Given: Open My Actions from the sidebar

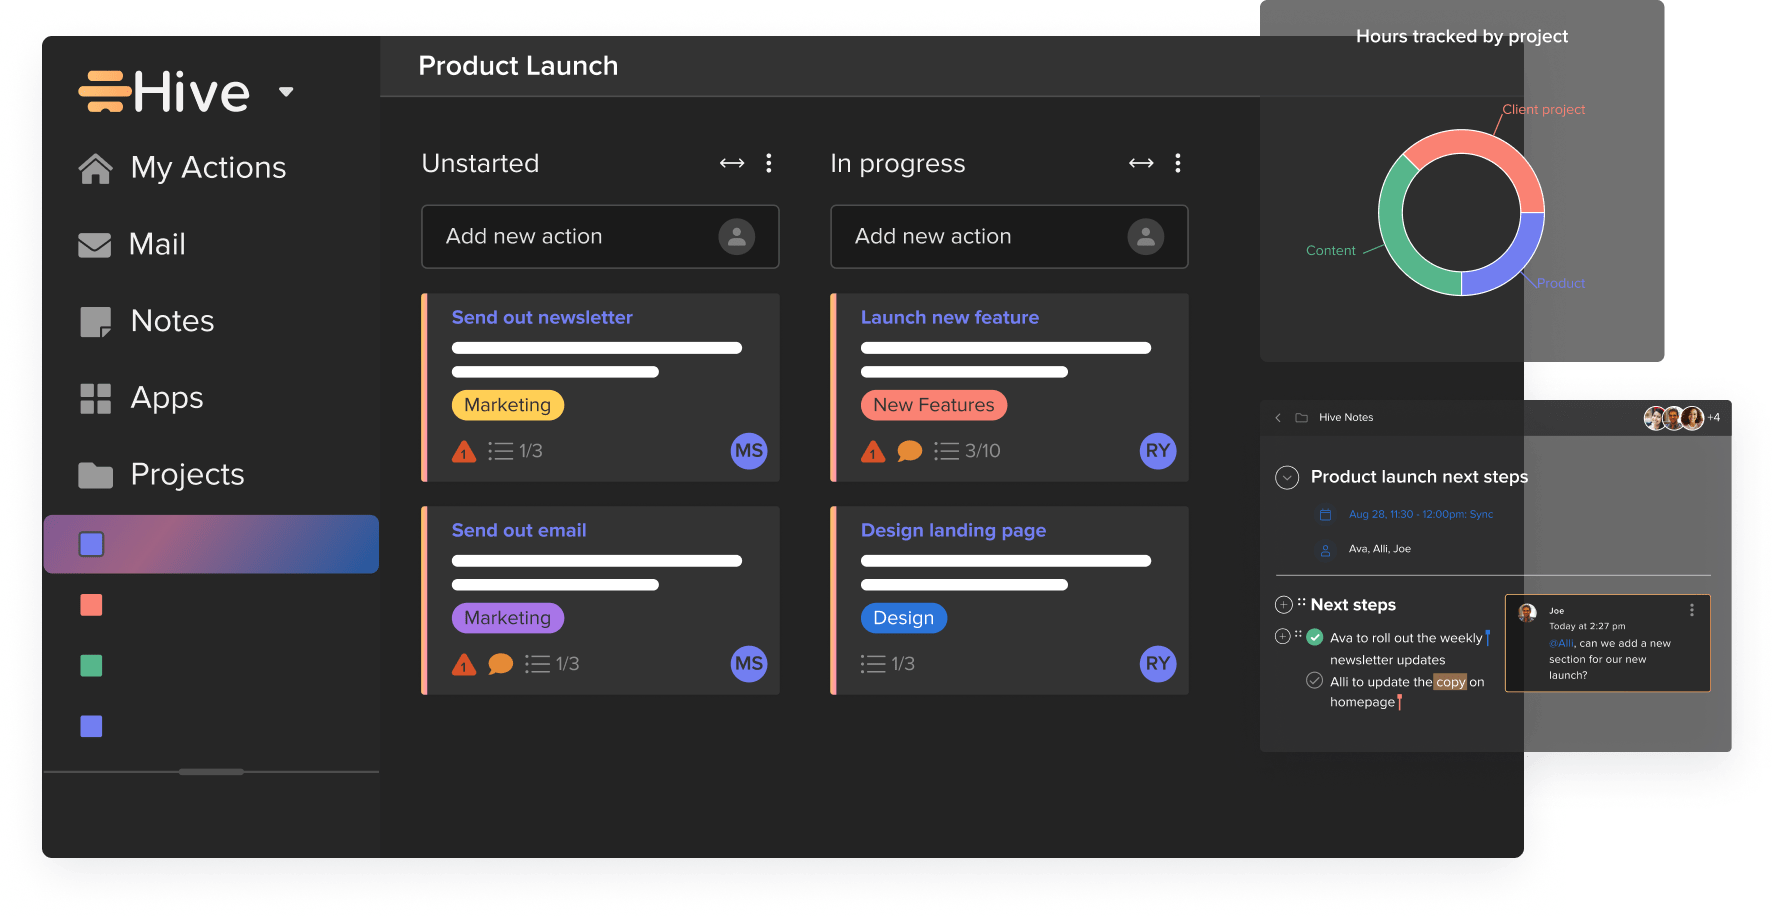Looking at the screenshot, I should click(x=207, y=167).
